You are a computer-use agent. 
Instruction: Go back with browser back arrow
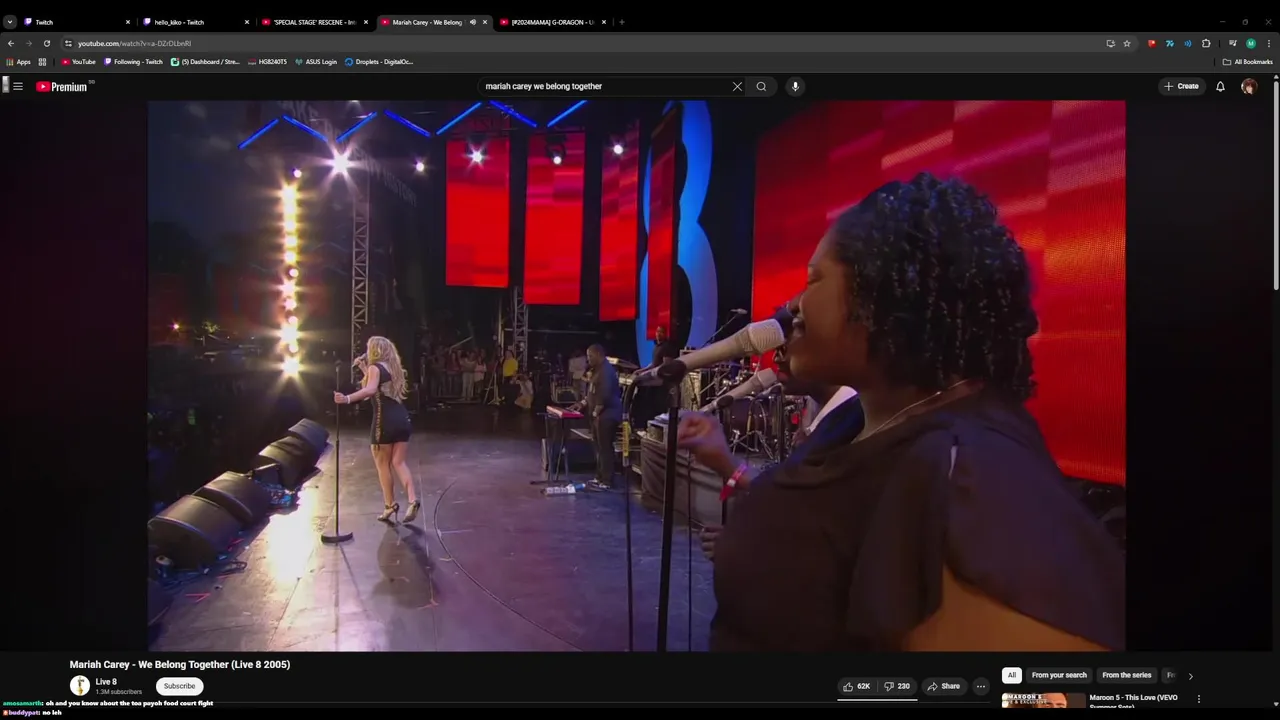point(11,43)
